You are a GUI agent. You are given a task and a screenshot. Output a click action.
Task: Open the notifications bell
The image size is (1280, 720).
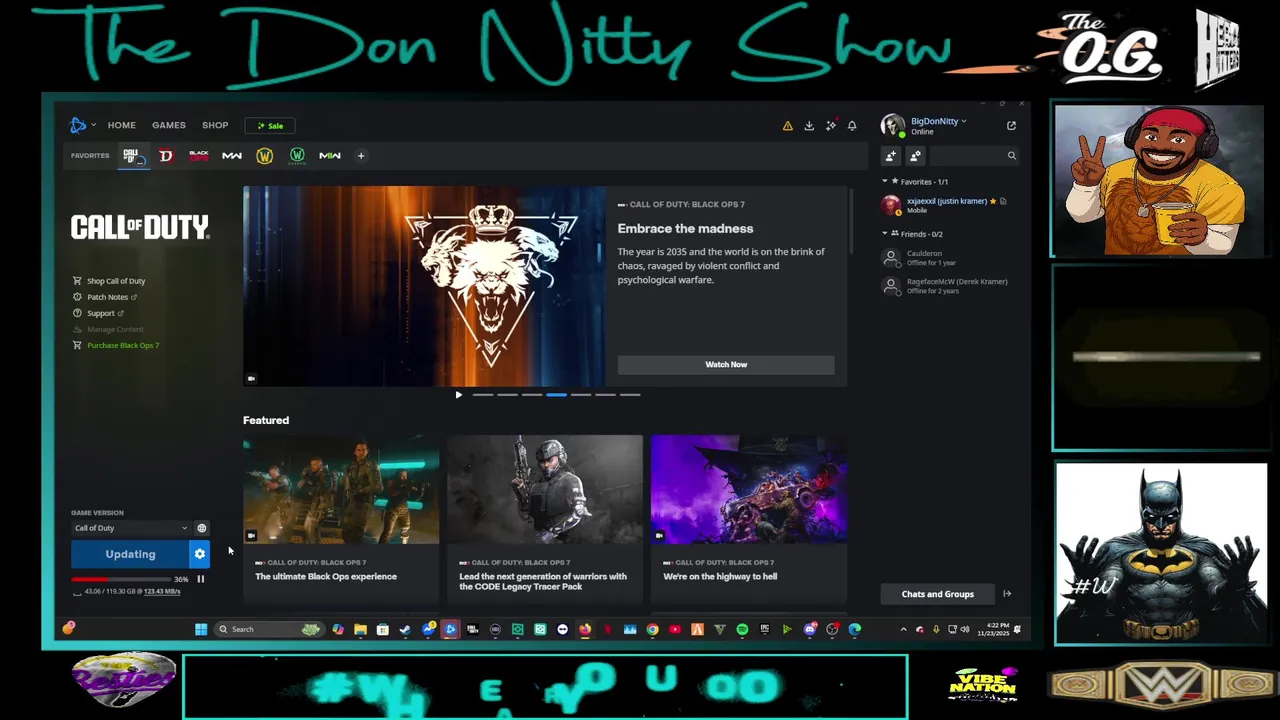pyautogui.click(x=852, y=126)
